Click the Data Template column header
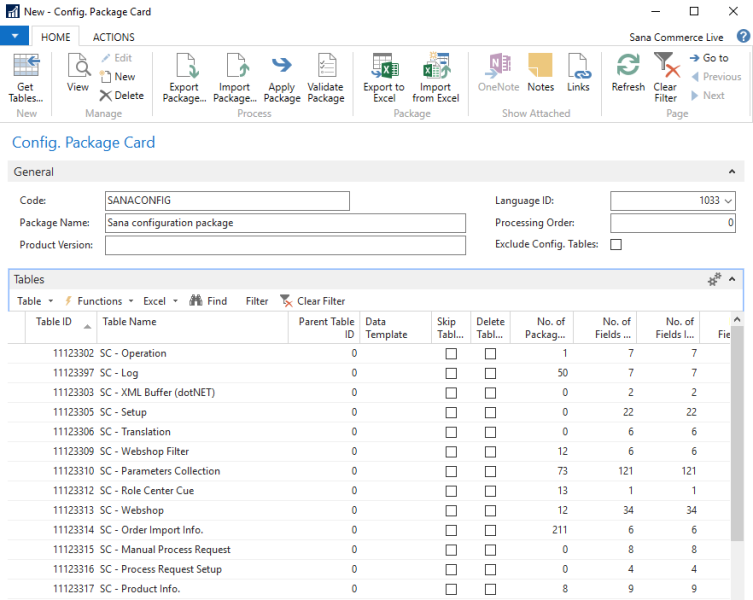The width and height of the screenshot is (753, 600). (396, 327)
